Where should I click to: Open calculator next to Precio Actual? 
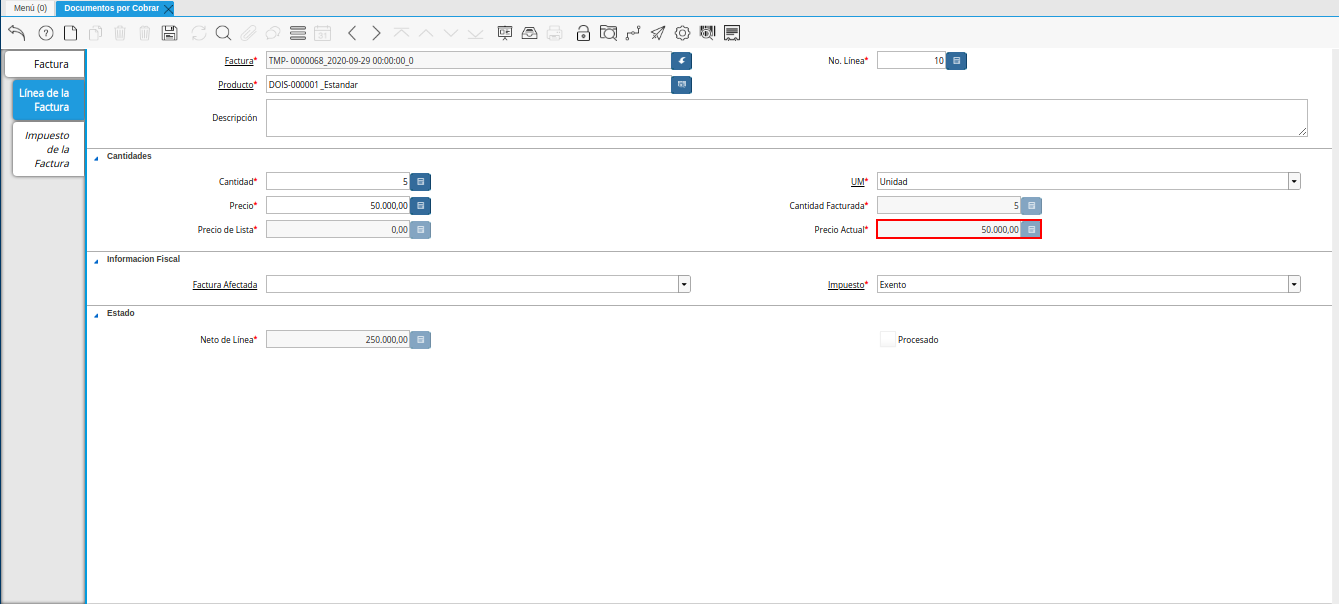click(1031, 230)
